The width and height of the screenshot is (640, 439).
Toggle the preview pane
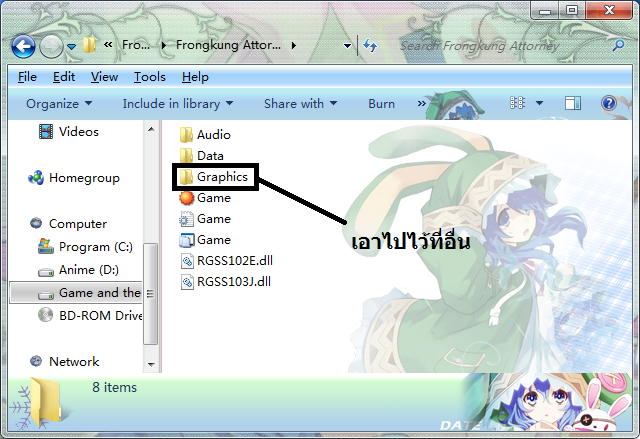click(573, 103)
